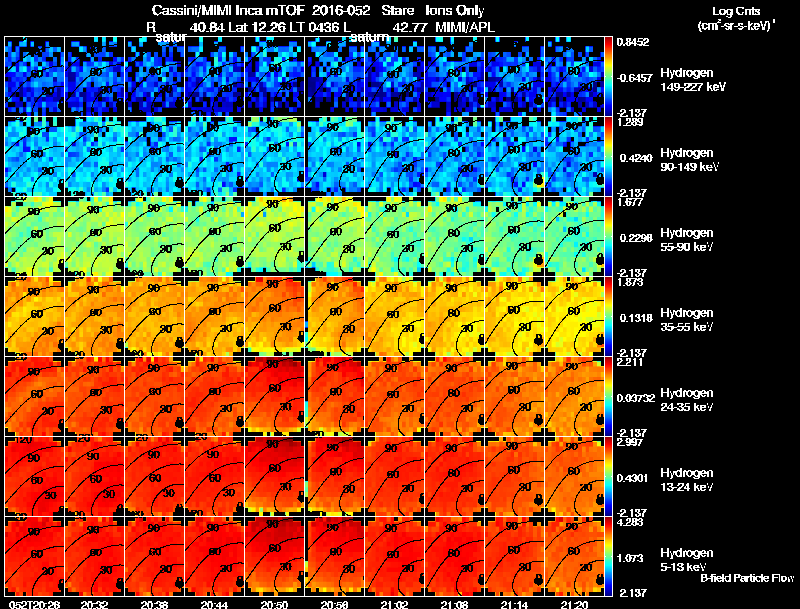
Task: Click the 20:44 time label
Action: (x=215, y=604)
